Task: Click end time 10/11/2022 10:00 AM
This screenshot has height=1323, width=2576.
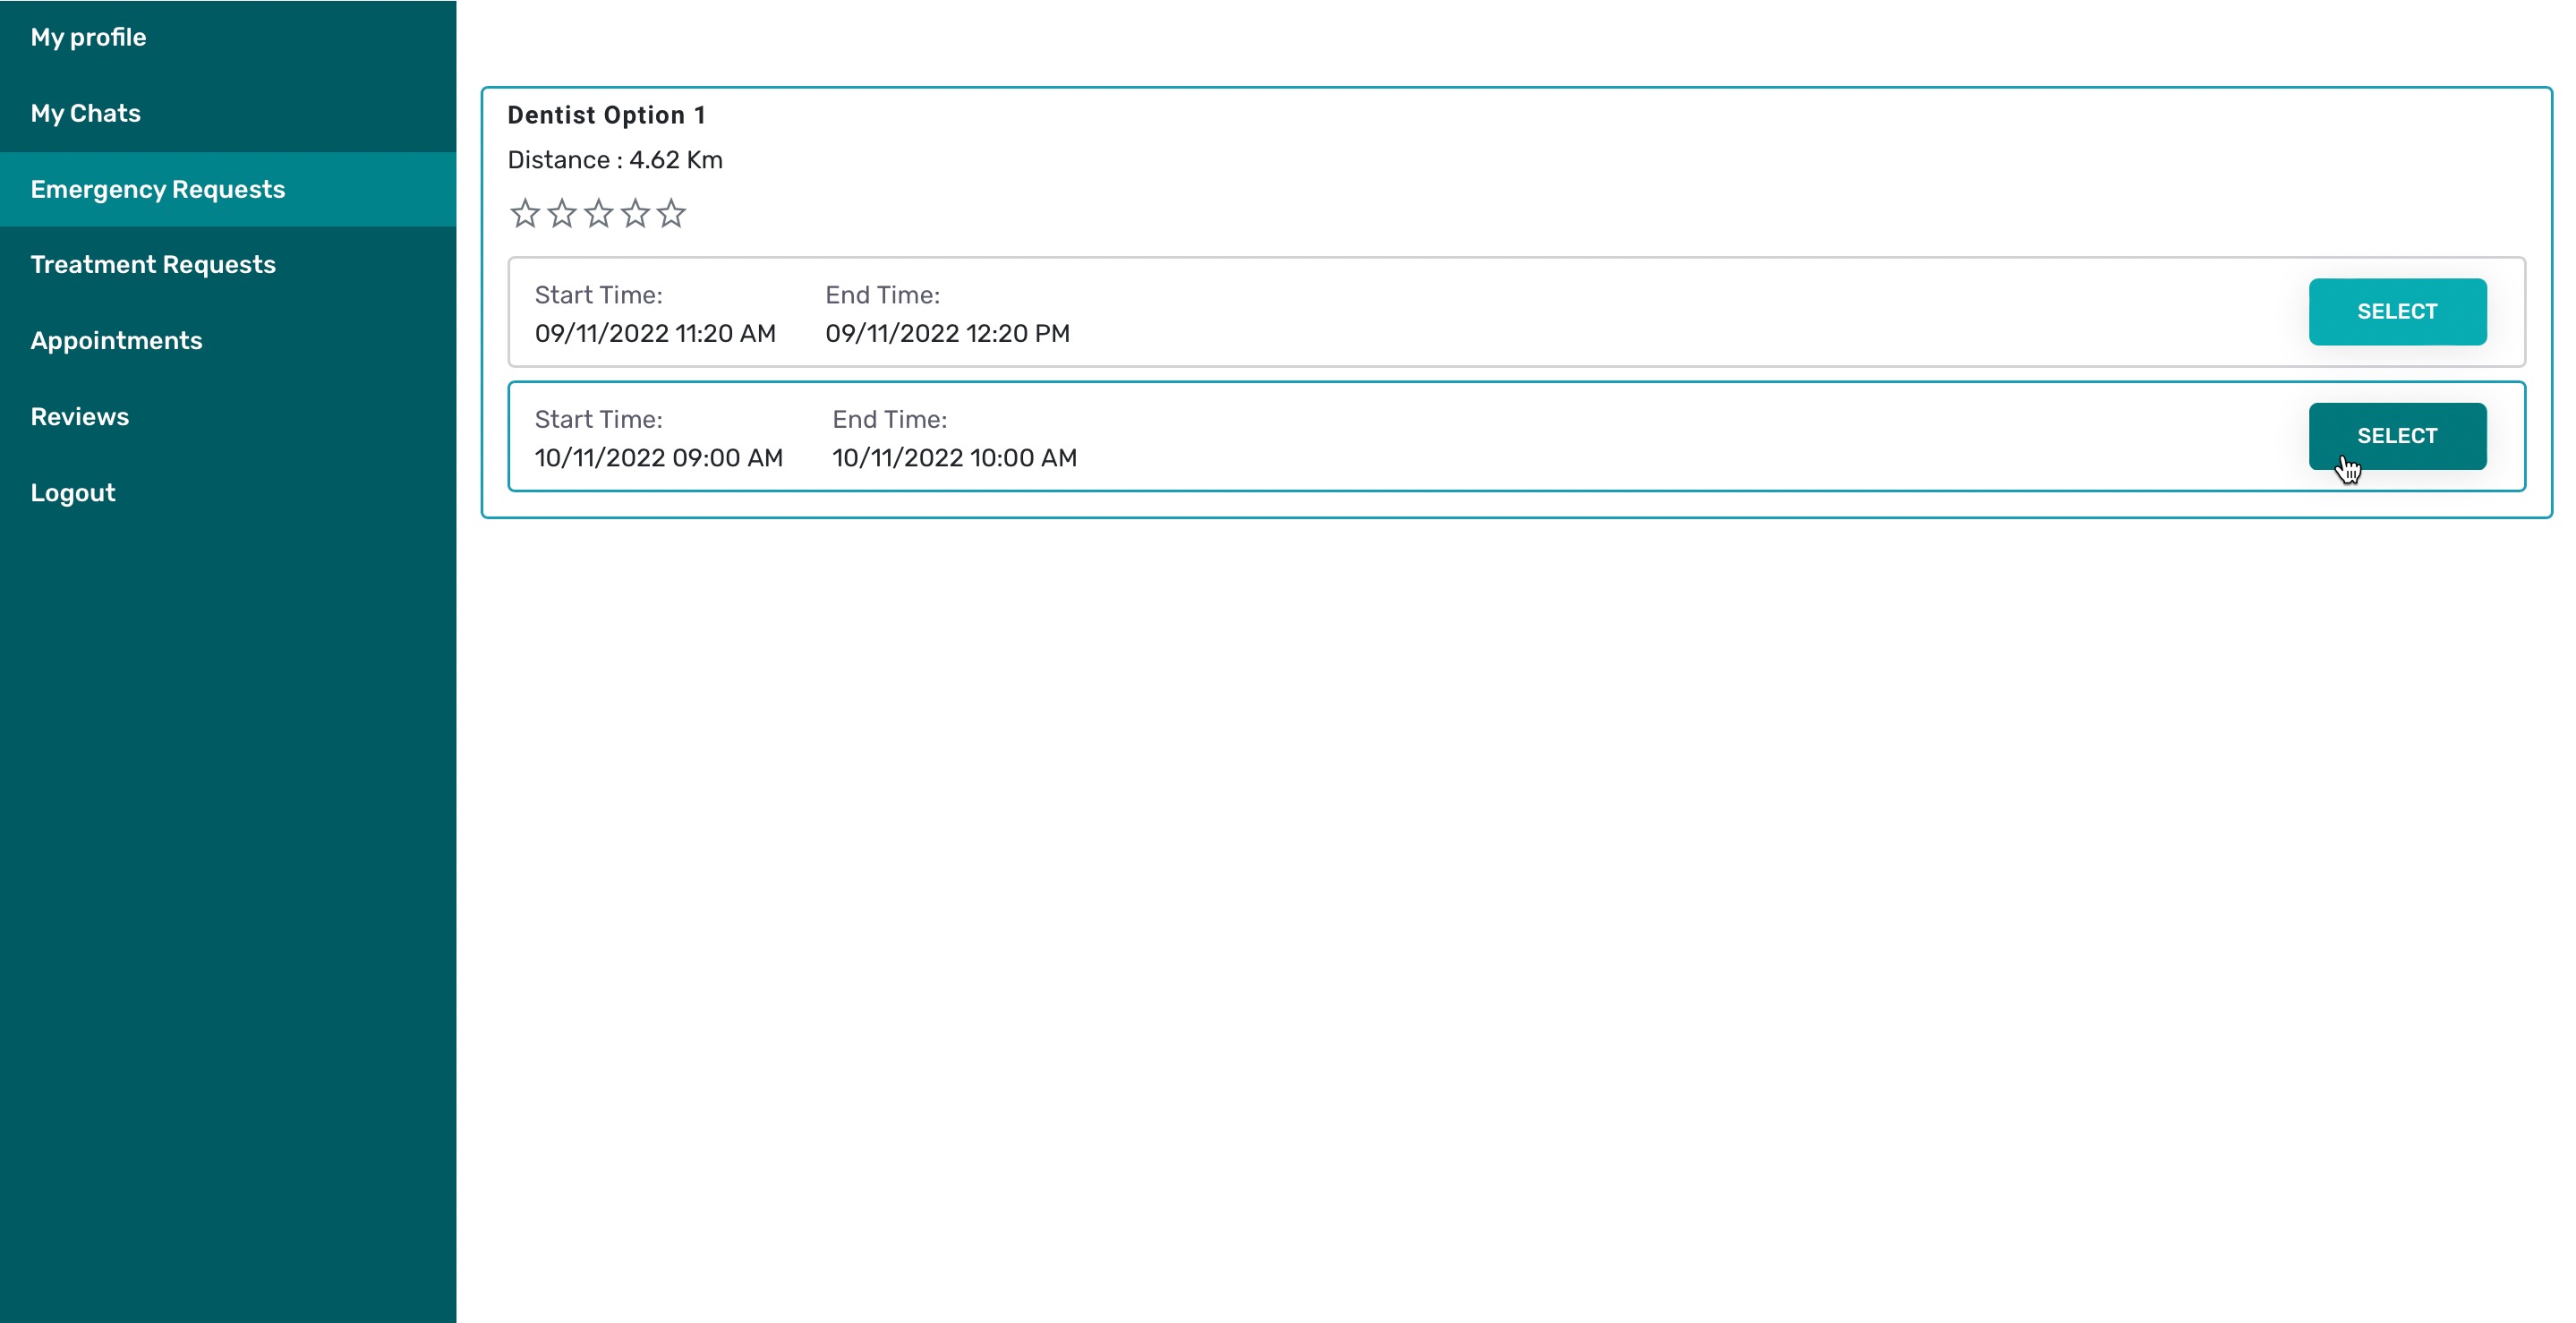Action: (954, 458)
